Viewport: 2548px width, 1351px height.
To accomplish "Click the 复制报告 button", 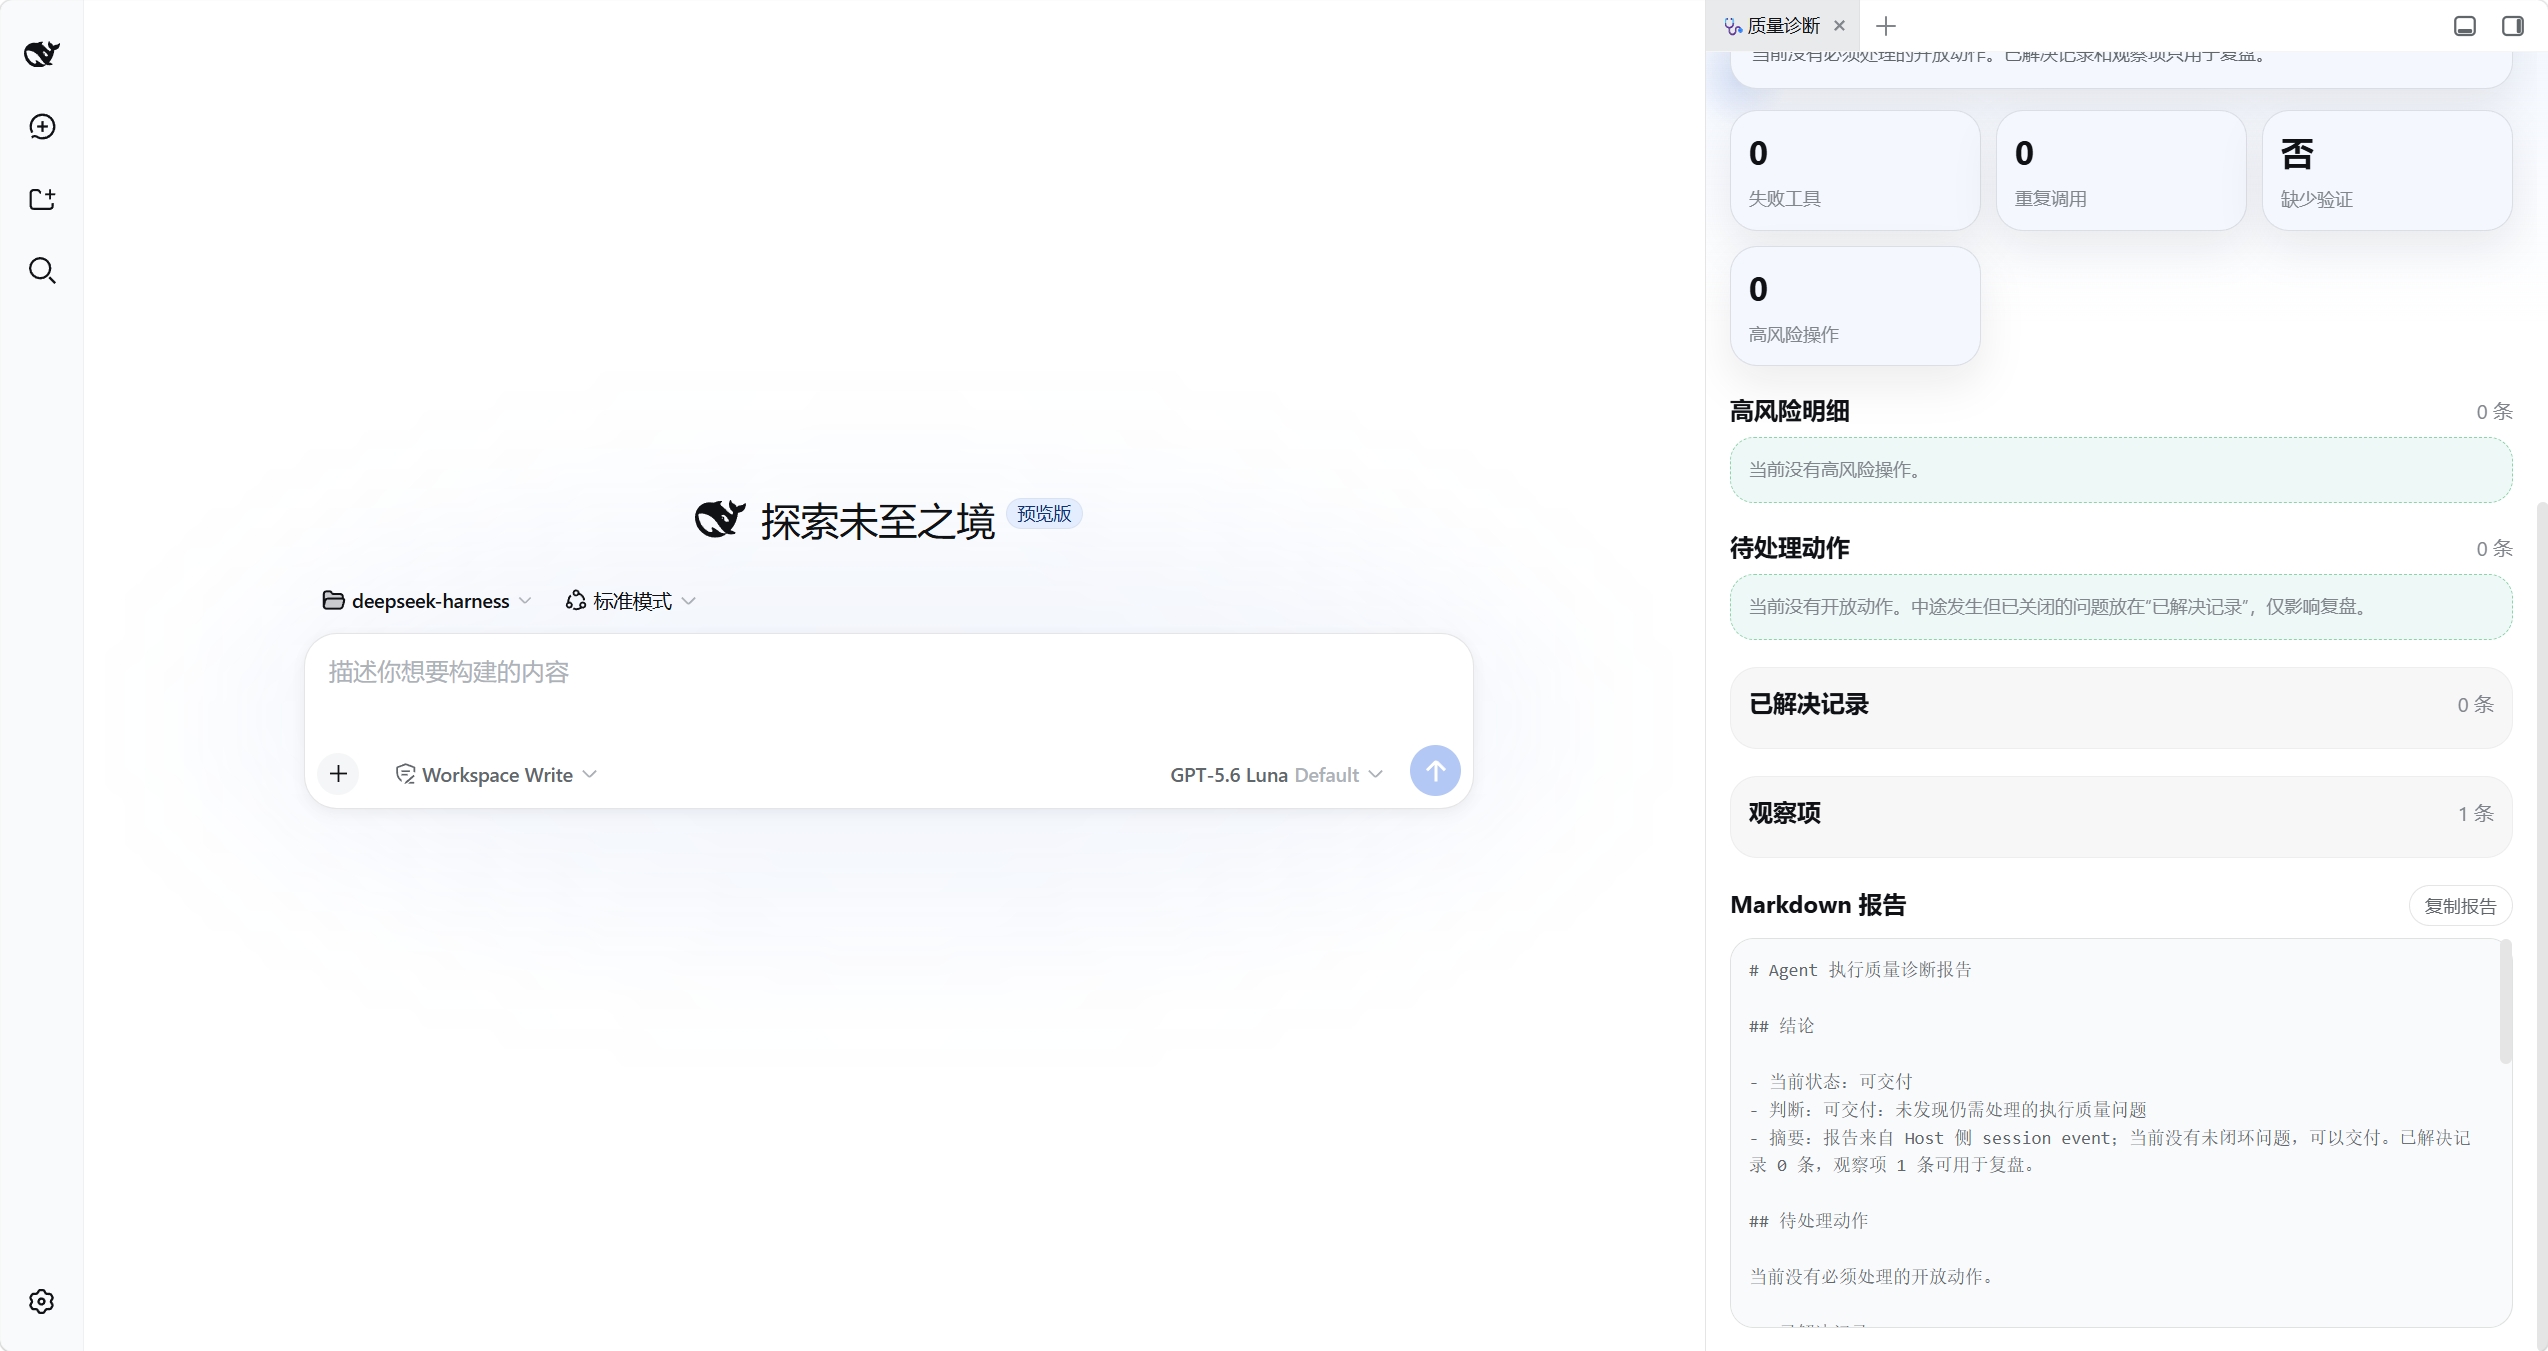I will (2460, 905).
